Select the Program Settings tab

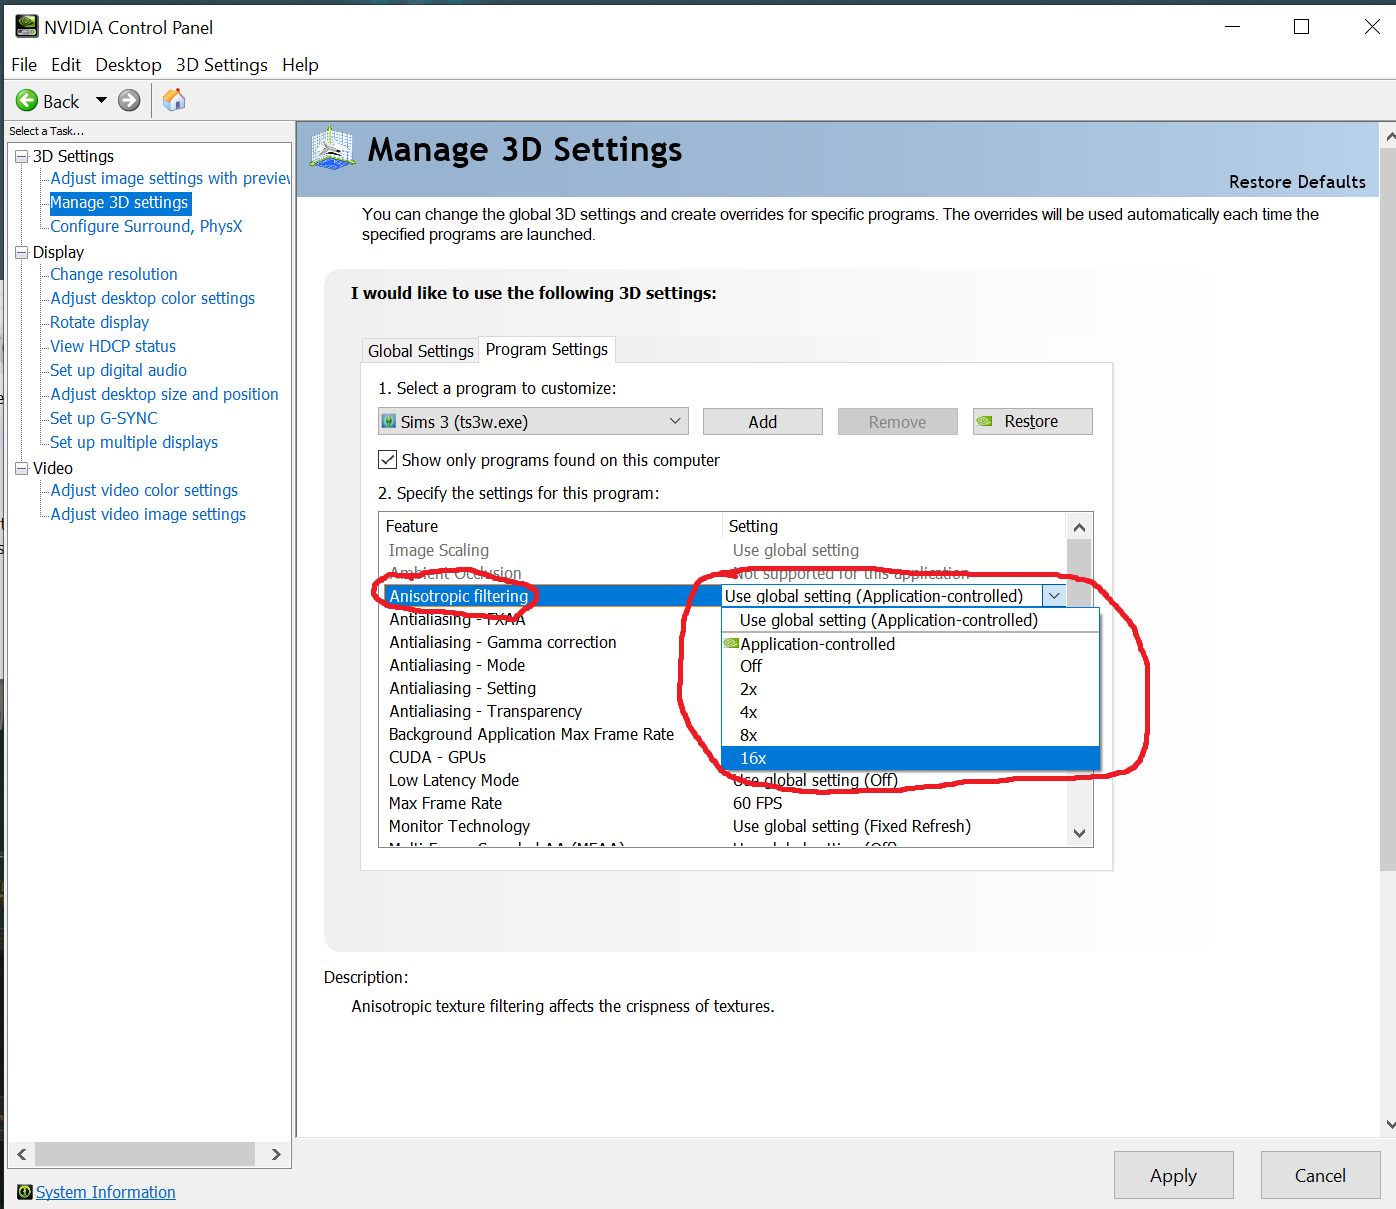547,349
